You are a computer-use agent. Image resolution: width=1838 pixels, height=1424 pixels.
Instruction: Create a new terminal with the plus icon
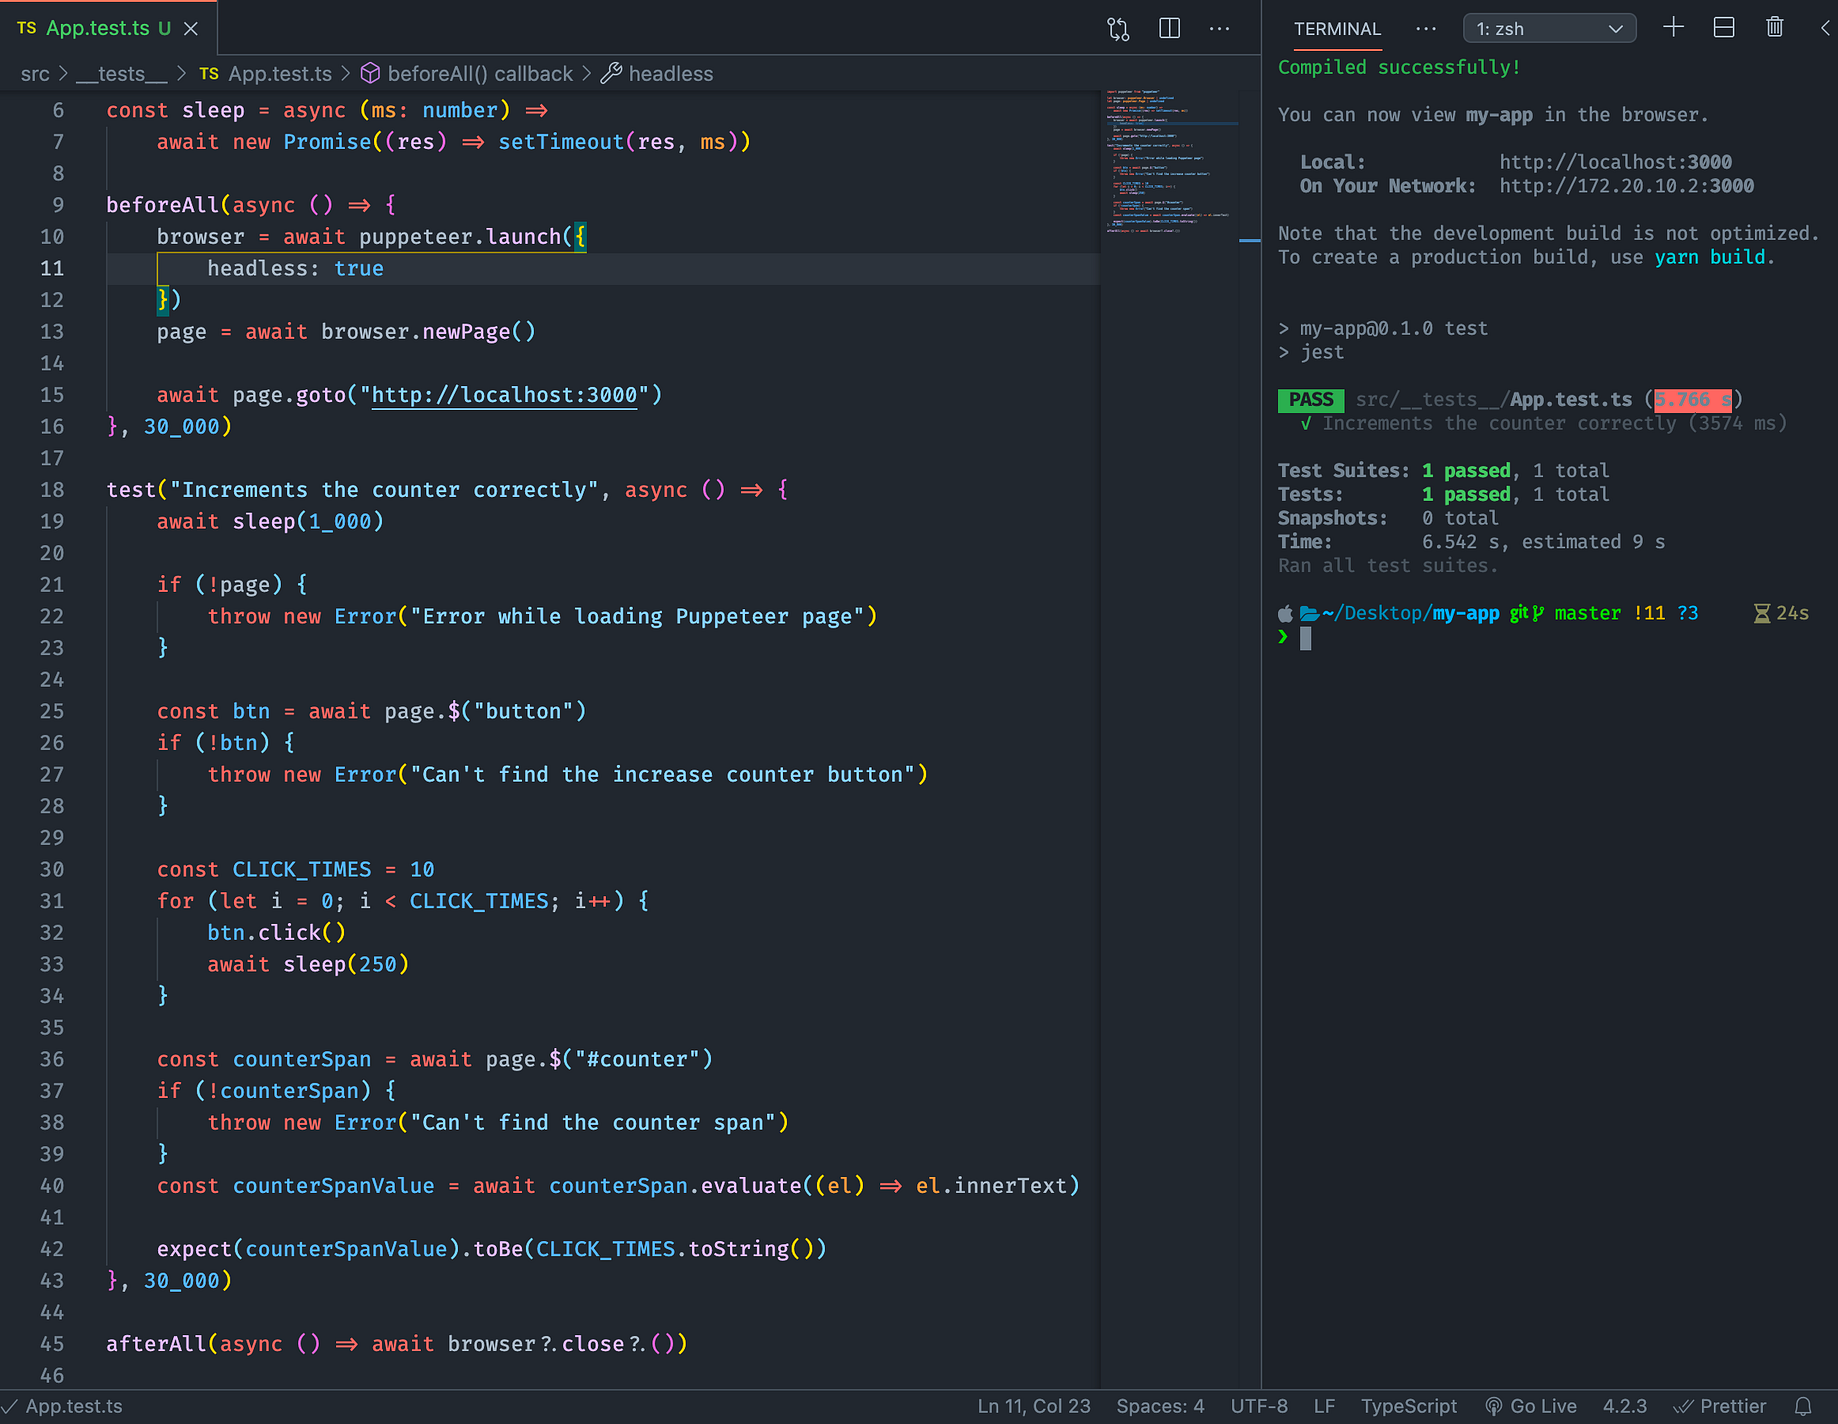[x=1673, y=27]
